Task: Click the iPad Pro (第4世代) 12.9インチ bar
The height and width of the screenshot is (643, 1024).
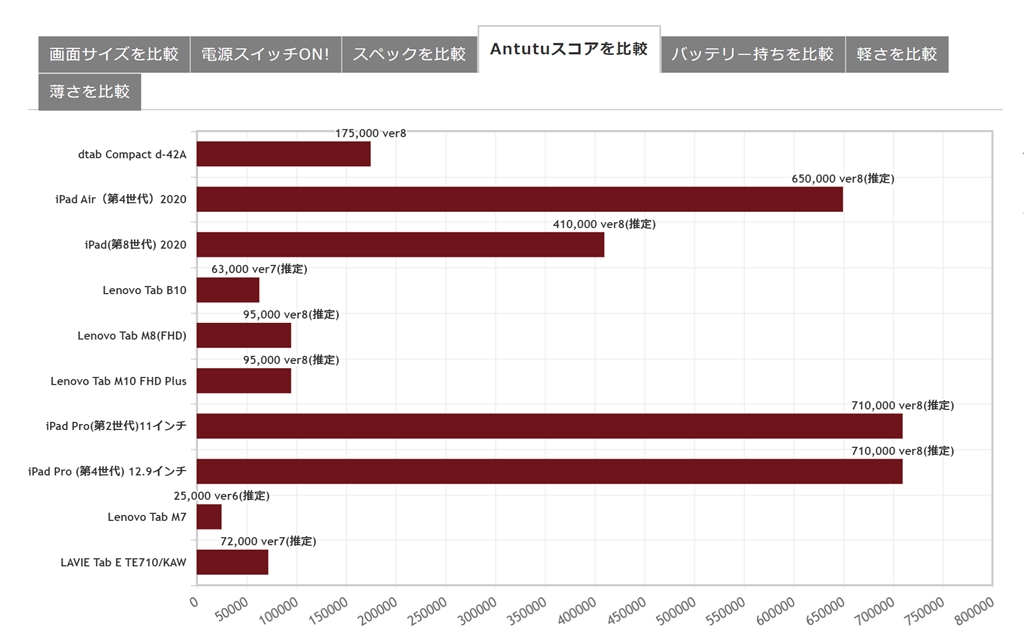Action: 549,471
